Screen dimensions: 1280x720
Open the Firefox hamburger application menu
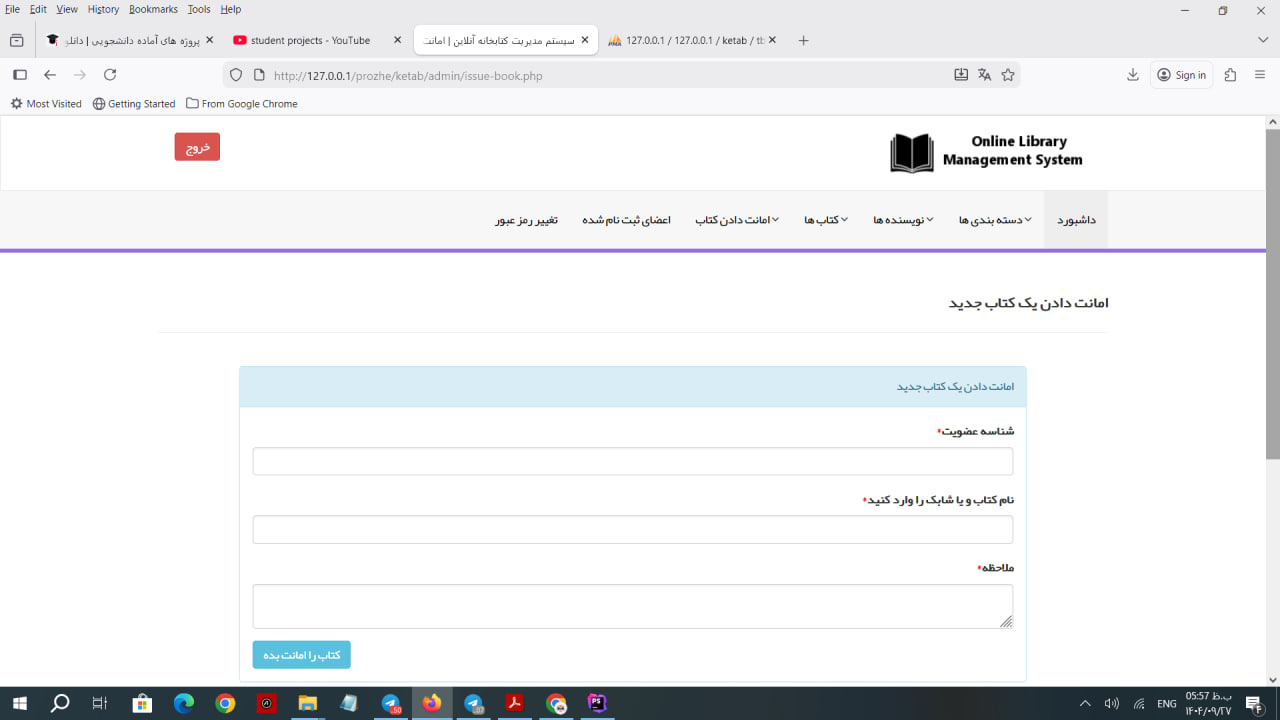pyautogui.click(x=1260, y=75)
